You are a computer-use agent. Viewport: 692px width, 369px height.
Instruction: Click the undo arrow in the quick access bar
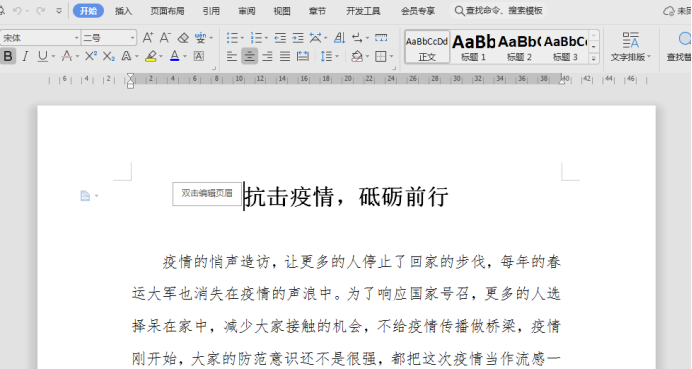click(x=17, y=11)
